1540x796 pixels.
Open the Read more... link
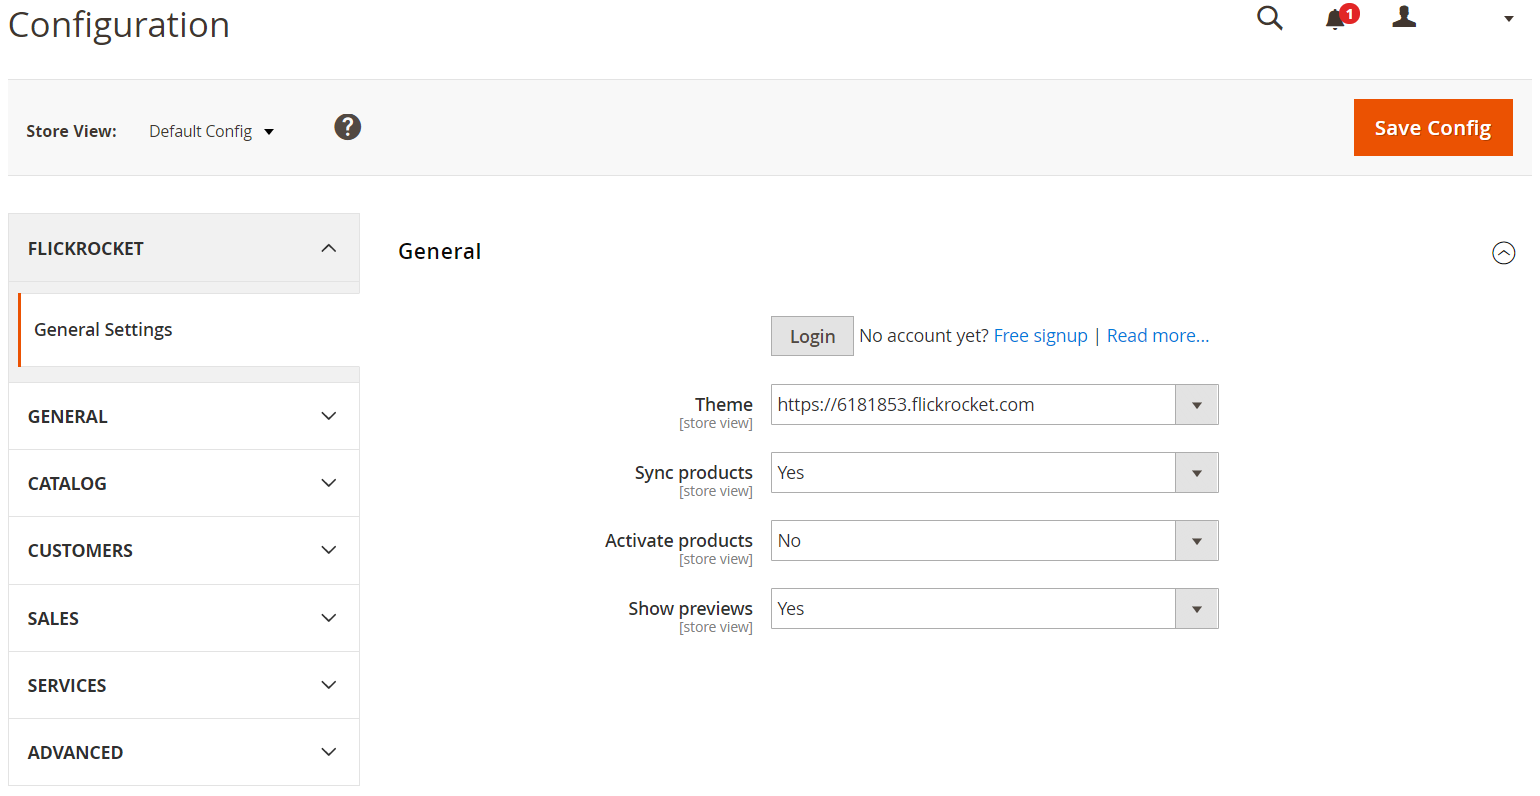pos(1157,336)
